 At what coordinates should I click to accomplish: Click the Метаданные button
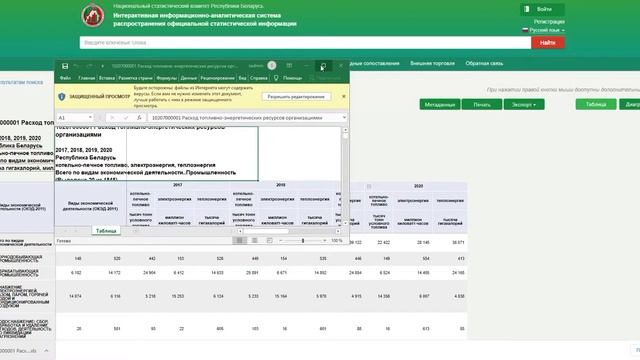click(440, 104)
